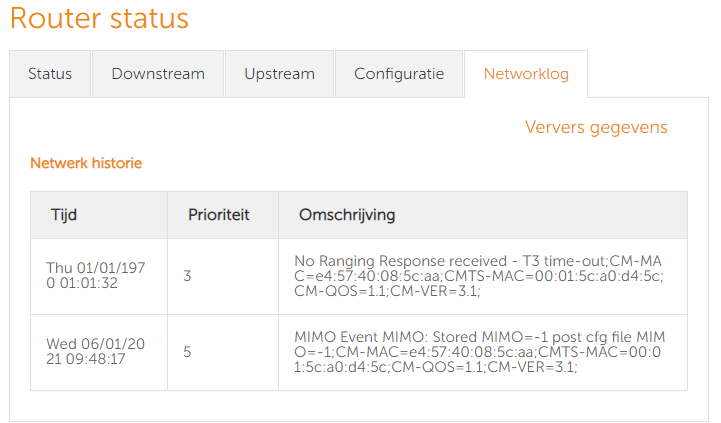Screen dimensions: 721x423
Task: Select the Configuratie tab
Action: [x=398, y=74]
